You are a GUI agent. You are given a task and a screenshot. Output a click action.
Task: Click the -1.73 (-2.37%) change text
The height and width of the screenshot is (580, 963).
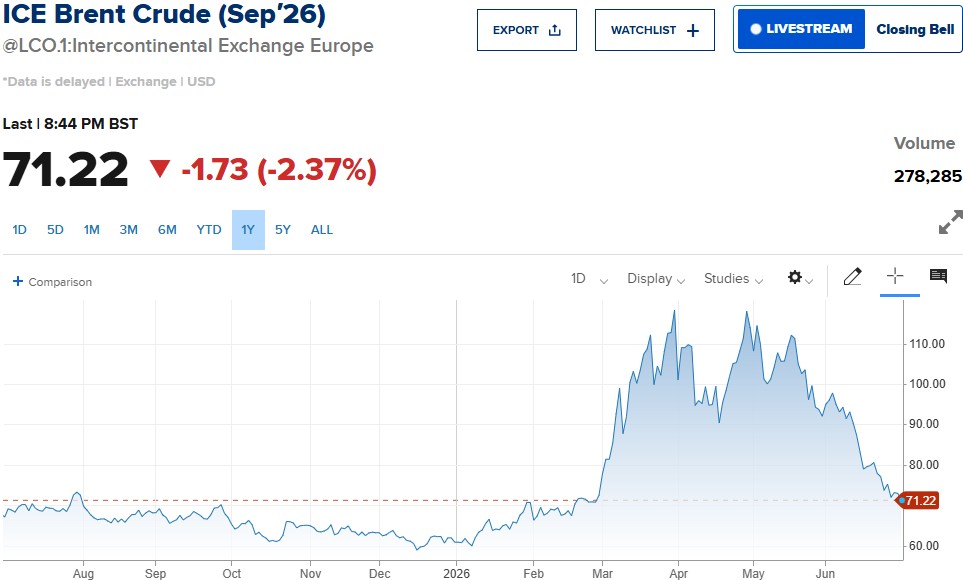(279, 170)
